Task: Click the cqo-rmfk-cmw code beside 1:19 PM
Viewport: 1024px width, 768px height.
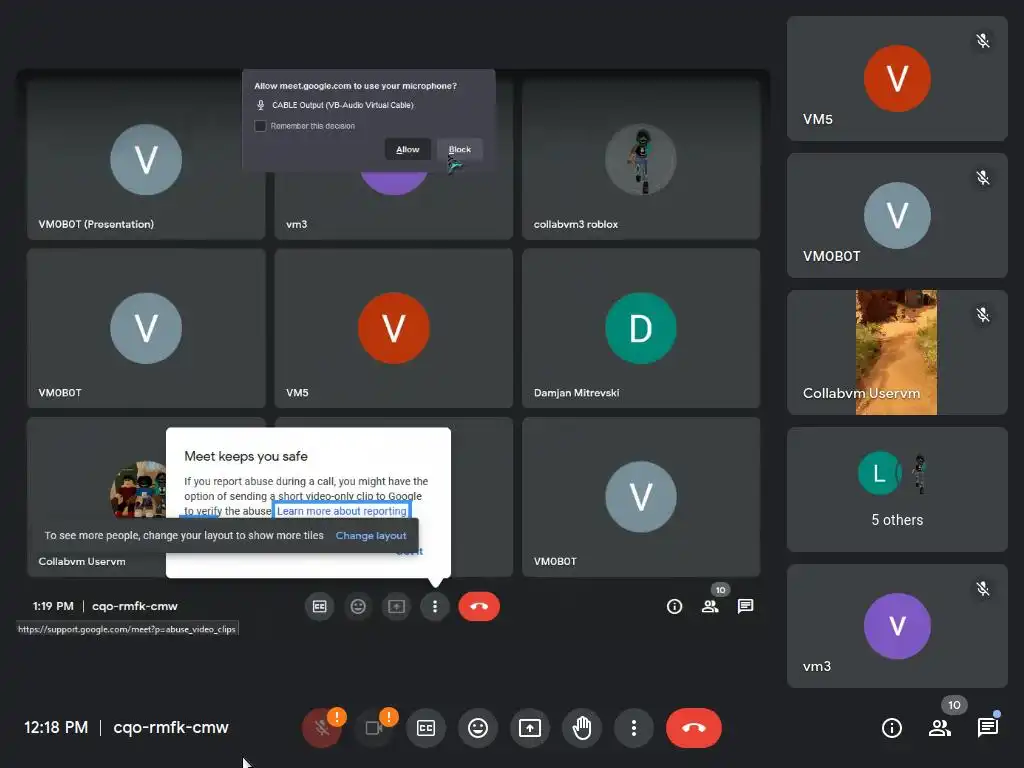Action: pos(135,606)
